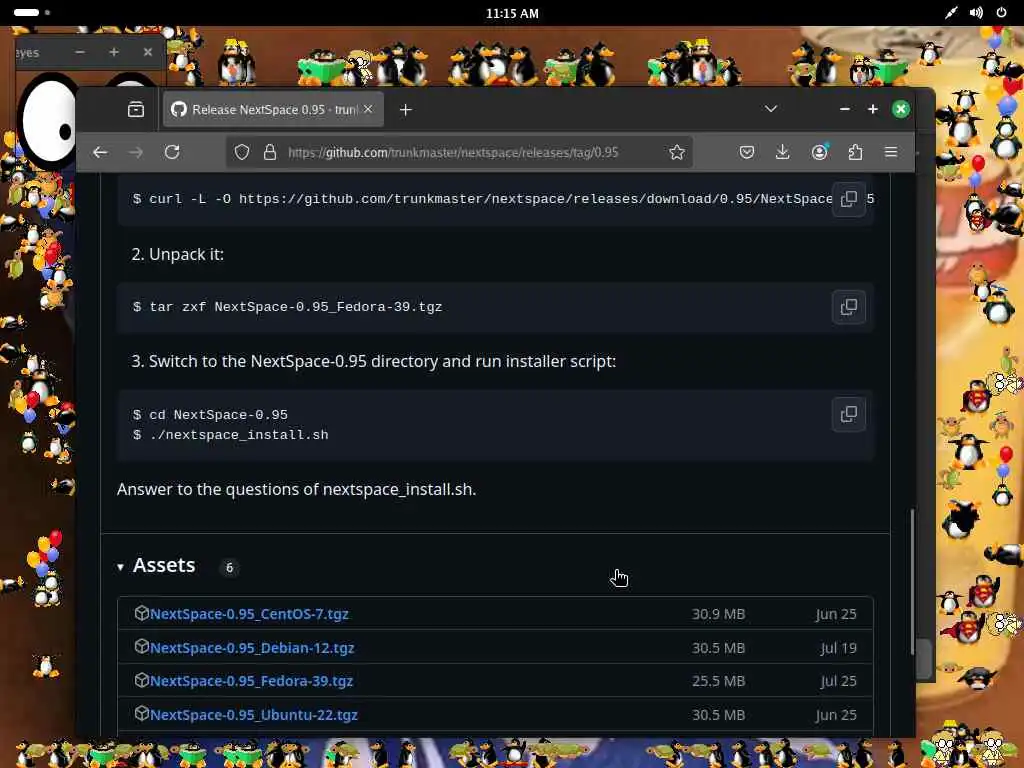Copy the curl download command
1024x768 pixels.
click(848, 199)
